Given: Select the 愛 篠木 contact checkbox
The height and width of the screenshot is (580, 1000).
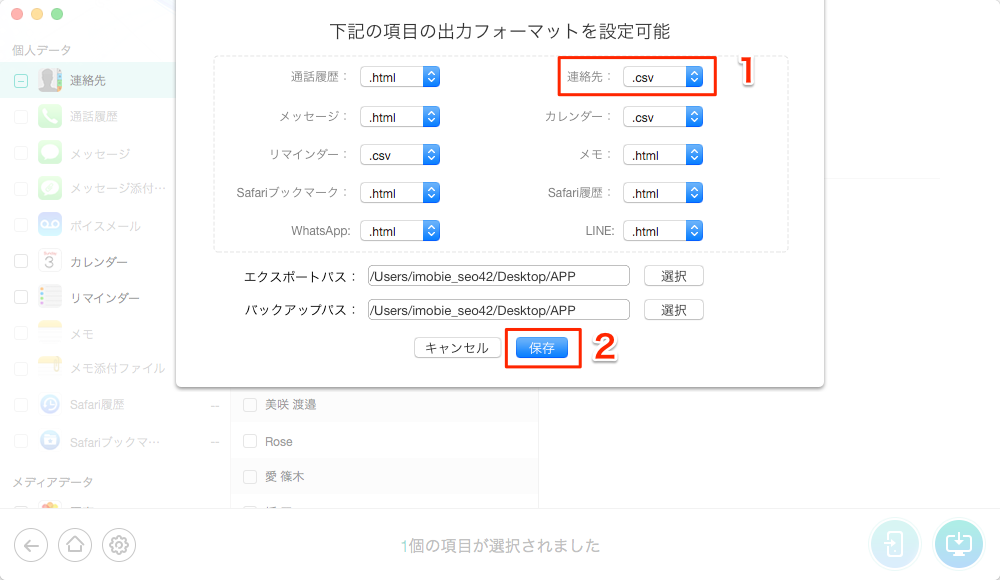Looking at the screenshot, I should 250,477.
